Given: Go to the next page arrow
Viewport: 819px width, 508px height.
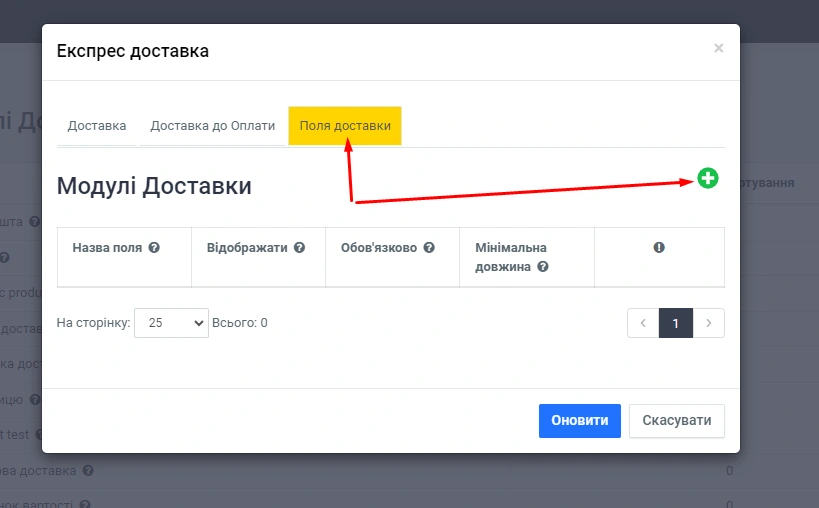Looking at the screenshot, I should [x=708, y=323].
